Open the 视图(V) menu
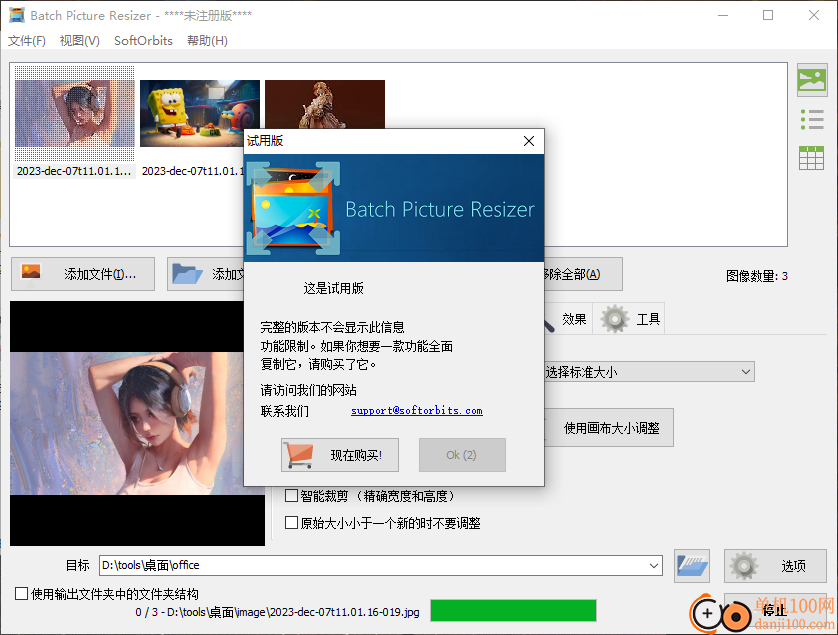This screenshot has width=838, height=635. 80,41
